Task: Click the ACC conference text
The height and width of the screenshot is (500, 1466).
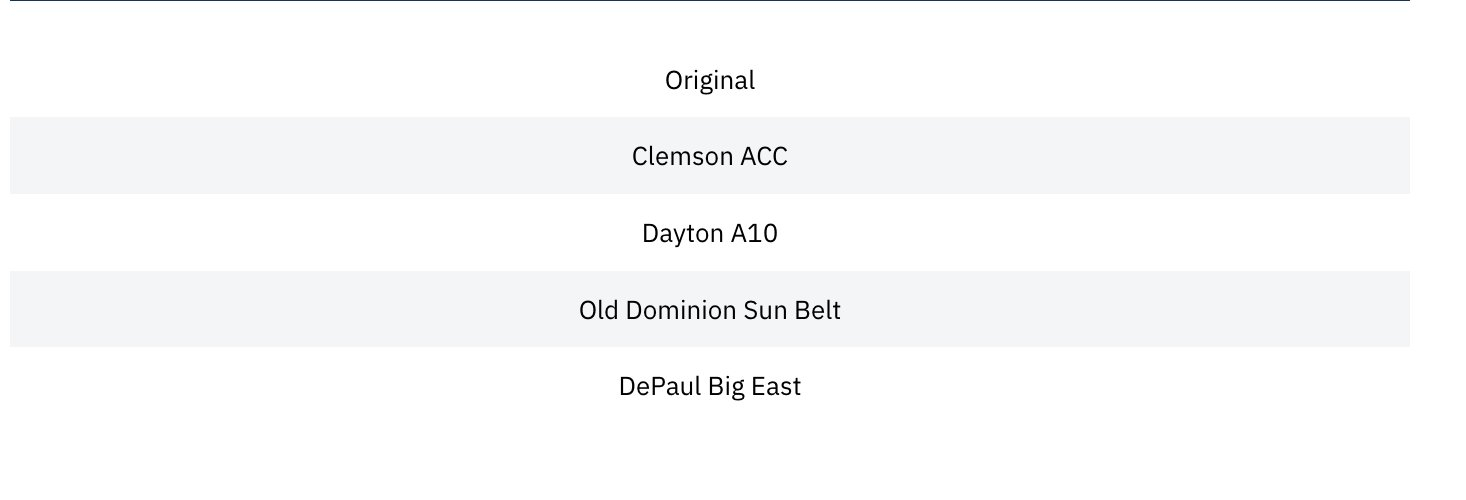Action: point(764,157)
